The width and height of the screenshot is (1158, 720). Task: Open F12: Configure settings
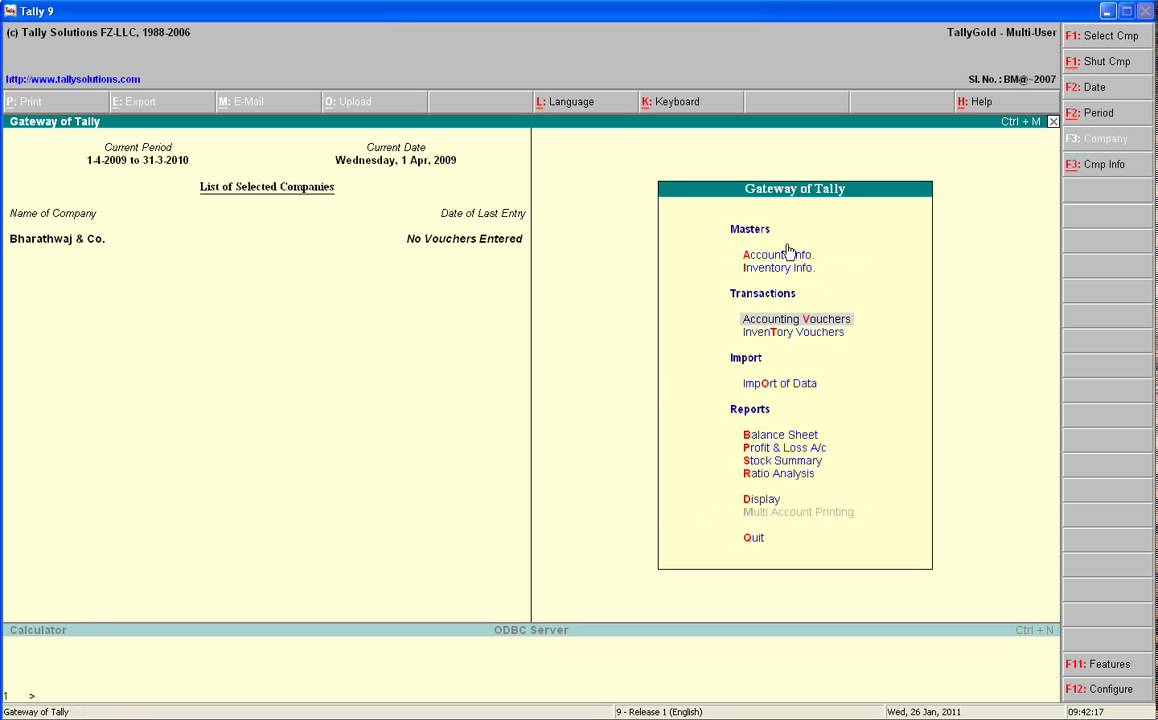[1106, 689]
